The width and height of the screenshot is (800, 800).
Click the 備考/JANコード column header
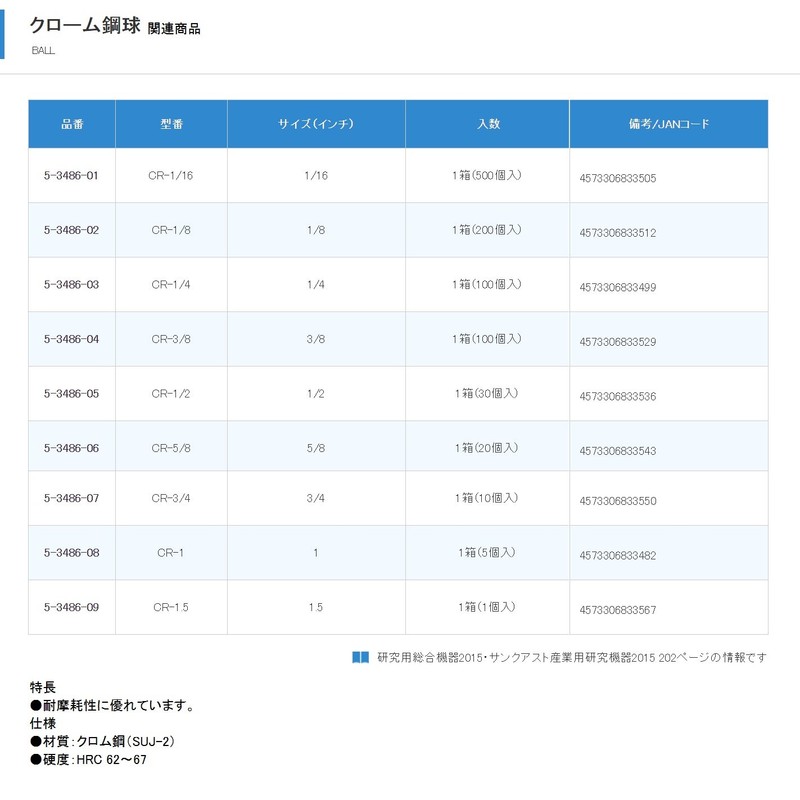point(668,125)
